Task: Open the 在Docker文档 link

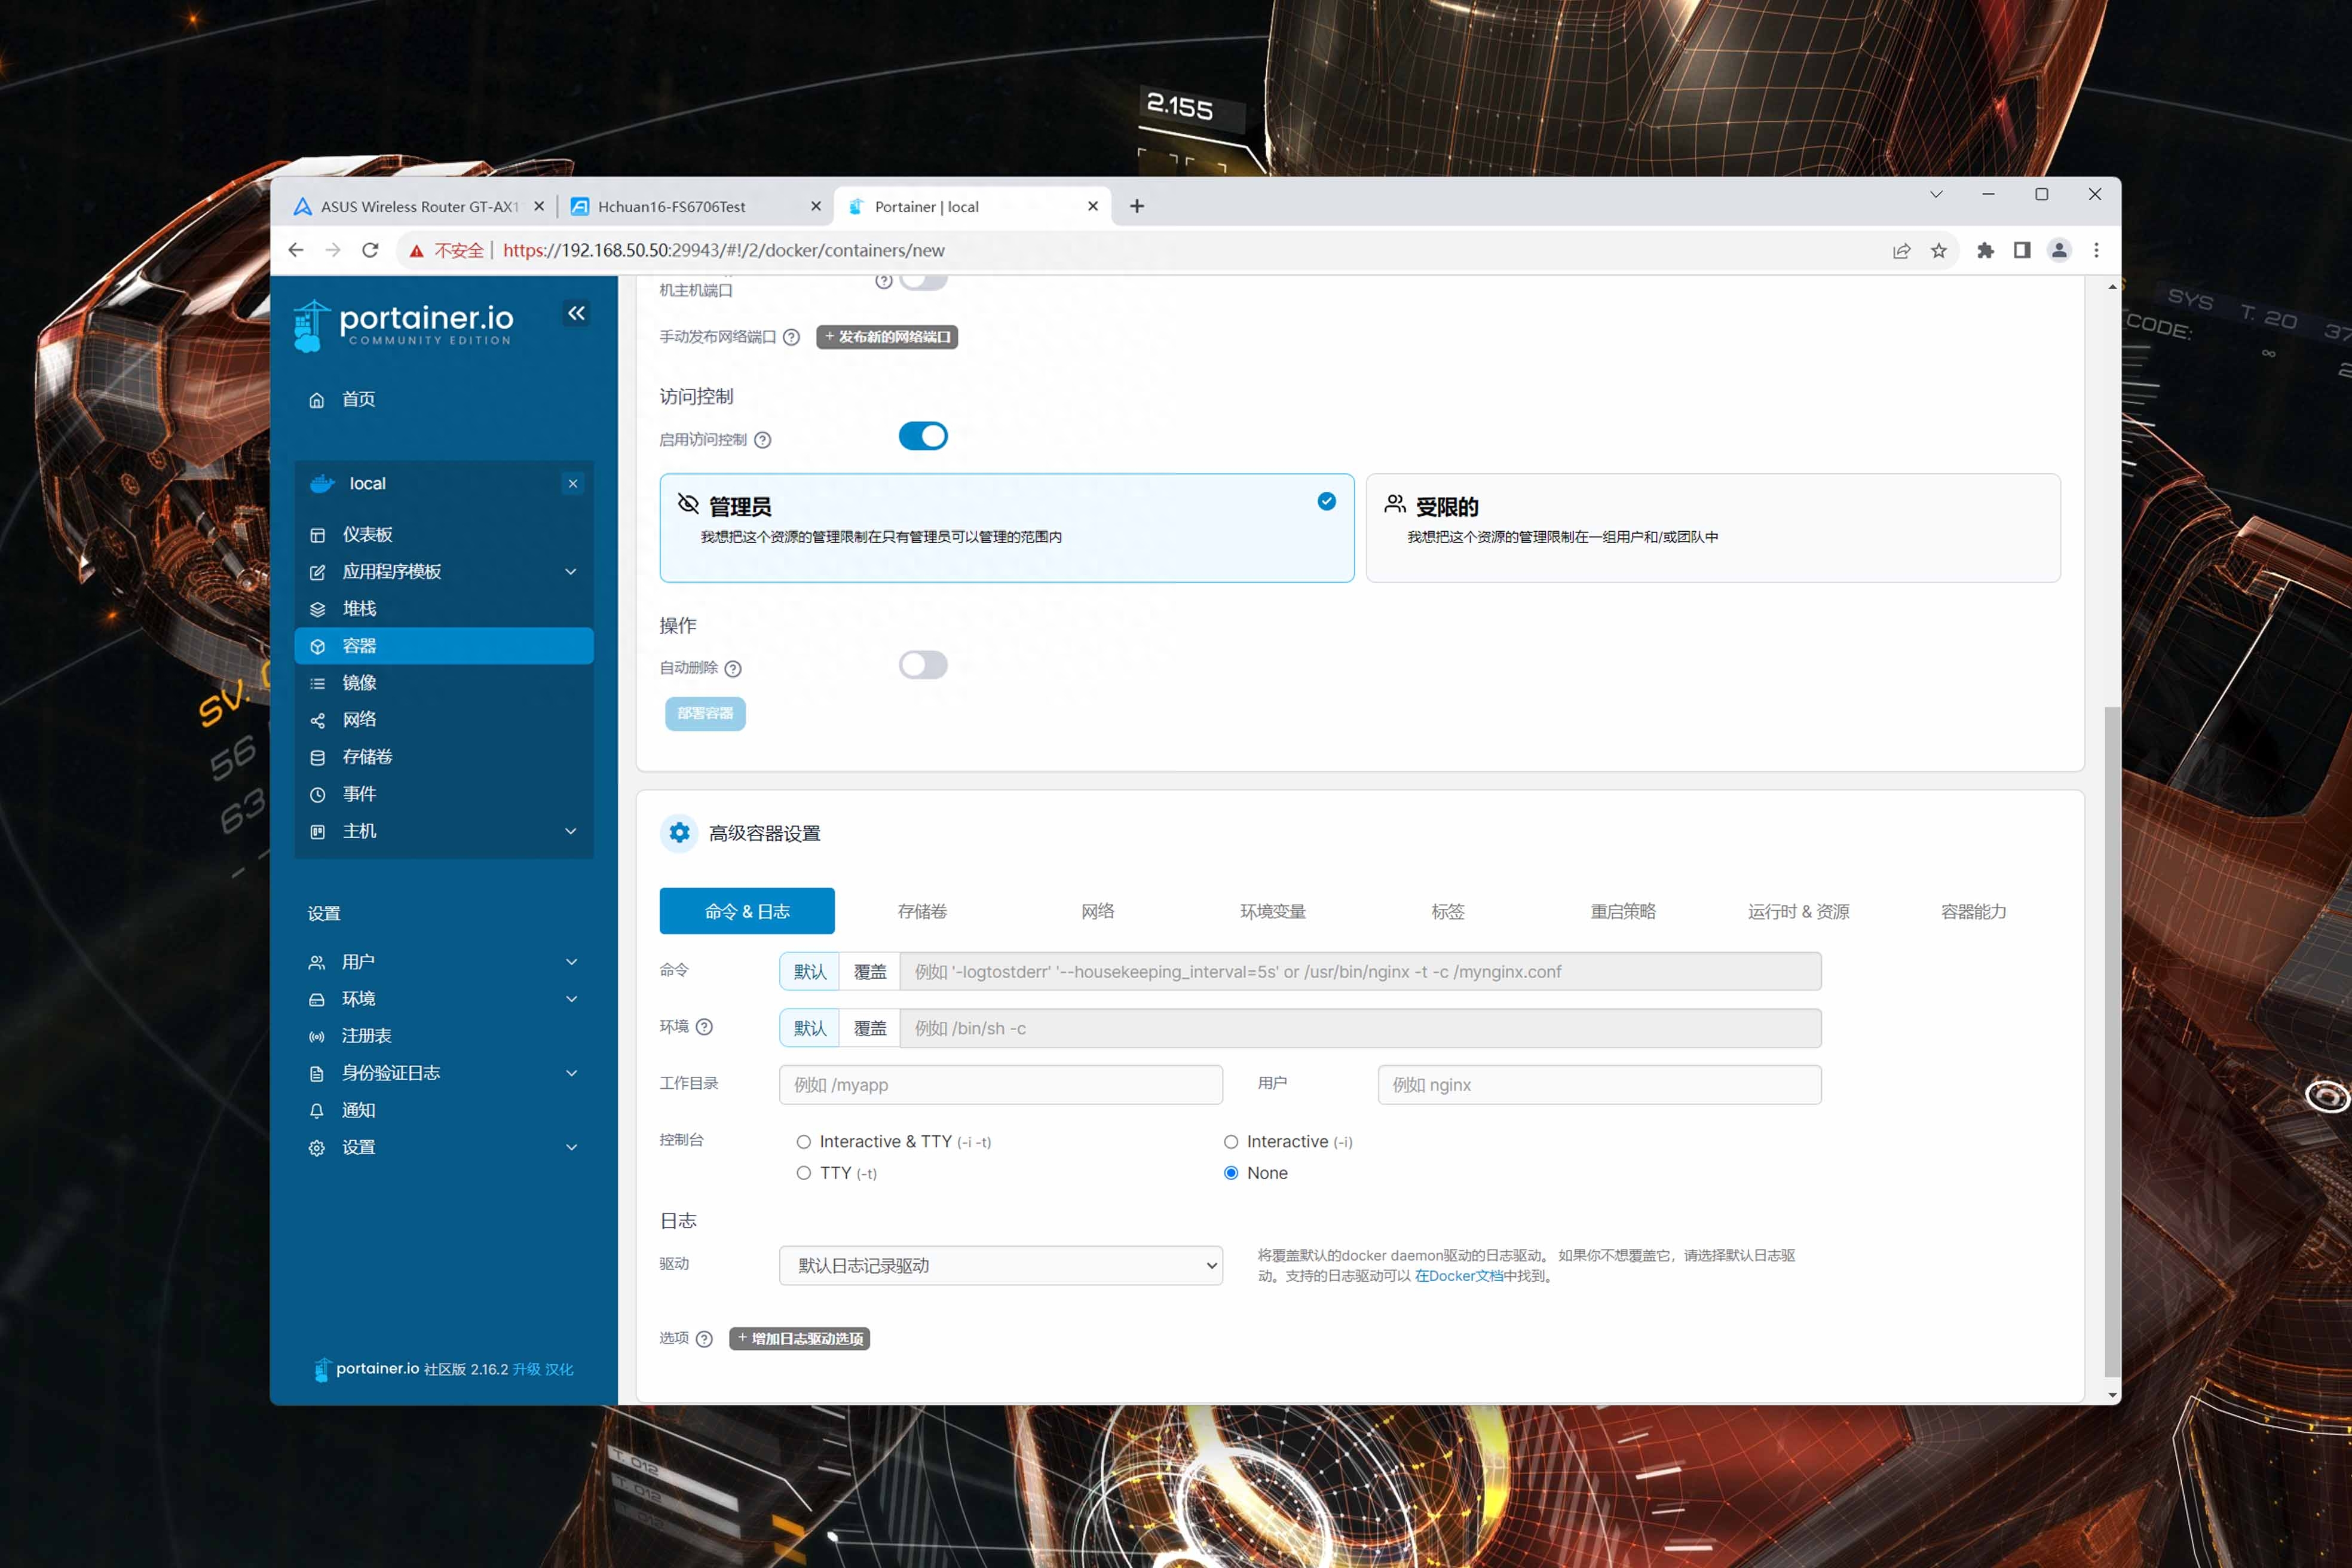Action: [1458, 1276]
